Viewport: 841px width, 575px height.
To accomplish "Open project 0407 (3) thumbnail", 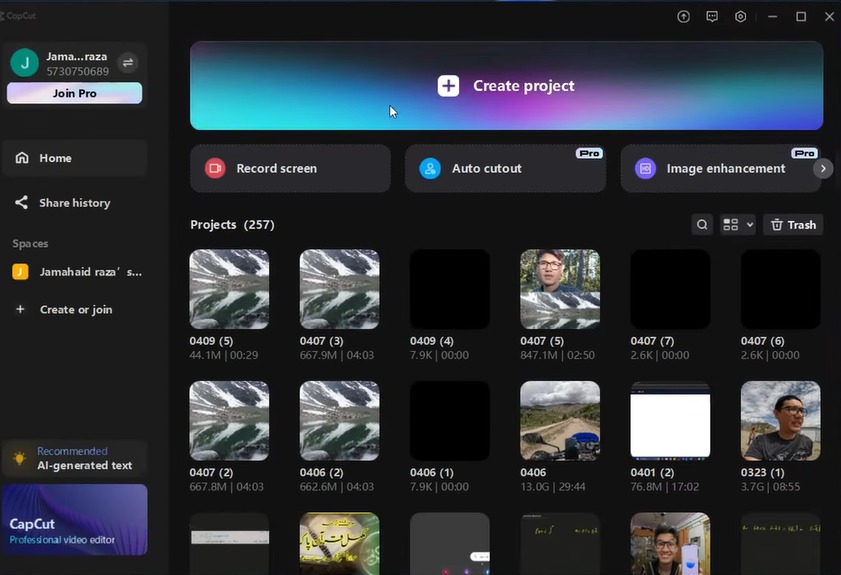I will pos(340,289).
